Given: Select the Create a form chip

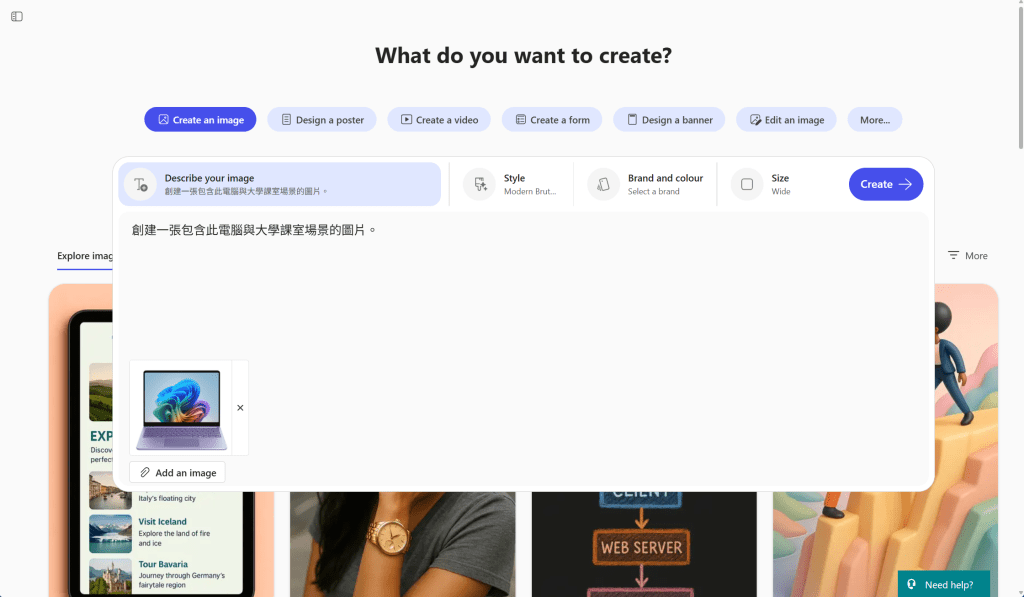Looking at the screenshot, I should coord(552,120).
